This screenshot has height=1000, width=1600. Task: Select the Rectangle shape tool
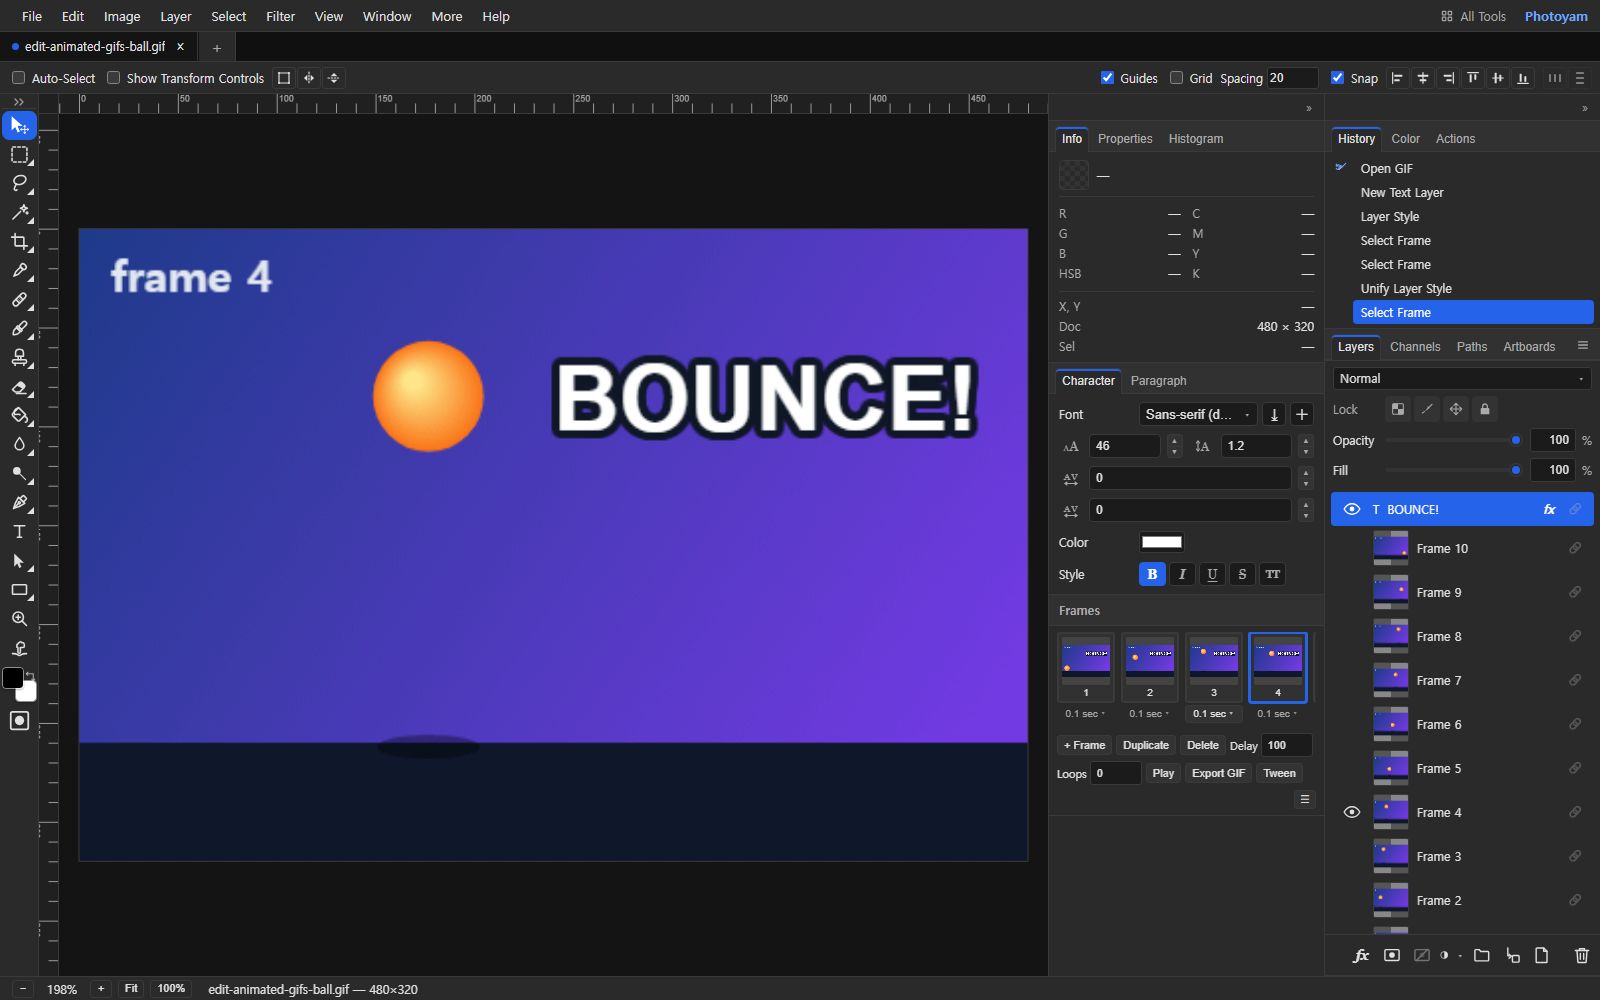coord(19,590)
